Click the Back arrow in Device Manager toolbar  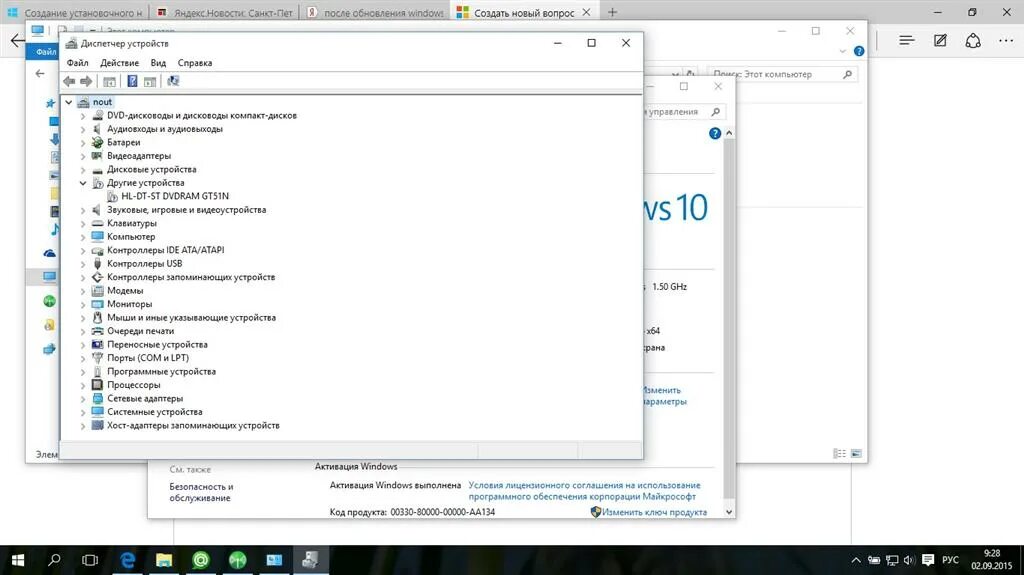pos(69,81)
